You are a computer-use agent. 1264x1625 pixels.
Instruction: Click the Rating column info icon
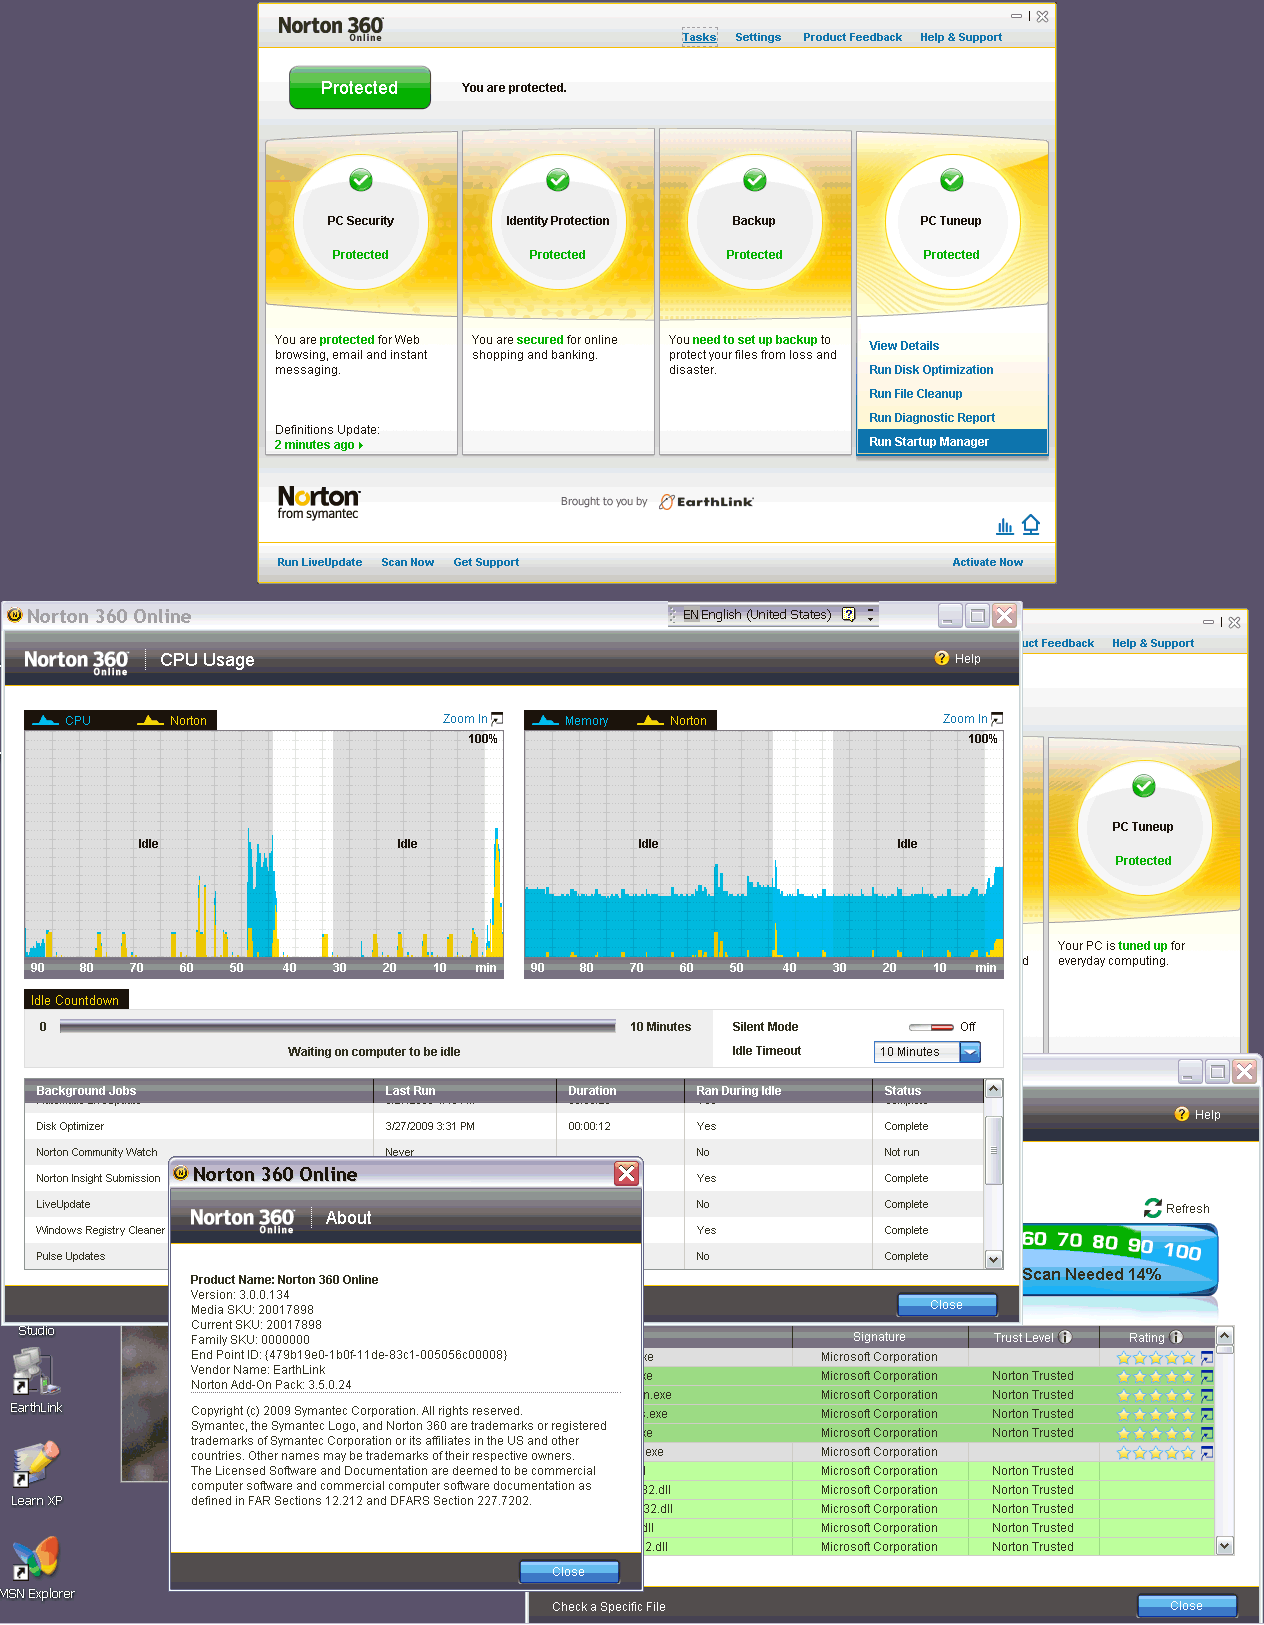click(1176, 1337)
